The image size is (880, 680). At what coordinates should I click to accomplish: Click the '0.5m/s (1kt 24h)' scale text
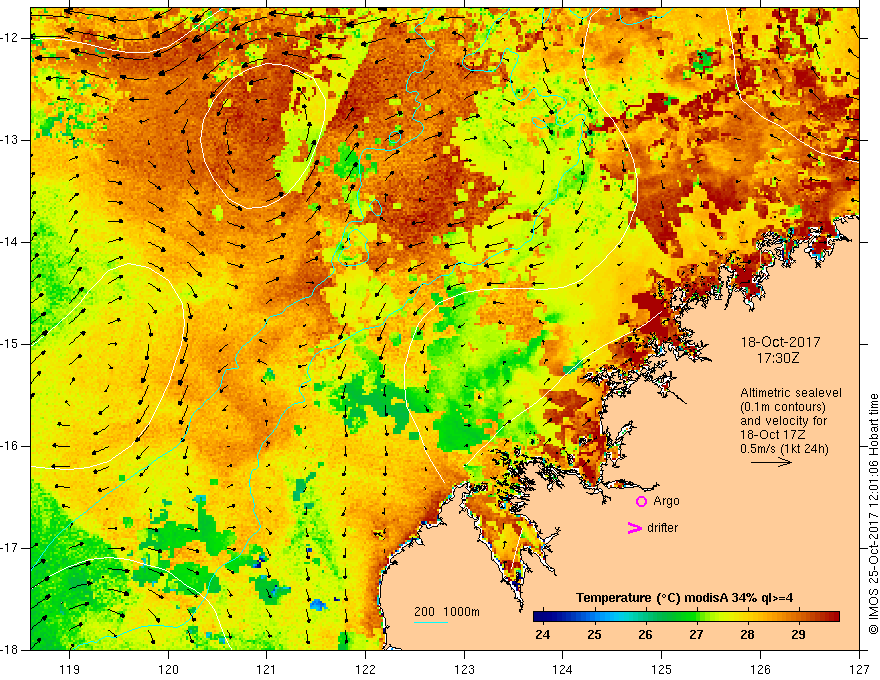[784, 449]
